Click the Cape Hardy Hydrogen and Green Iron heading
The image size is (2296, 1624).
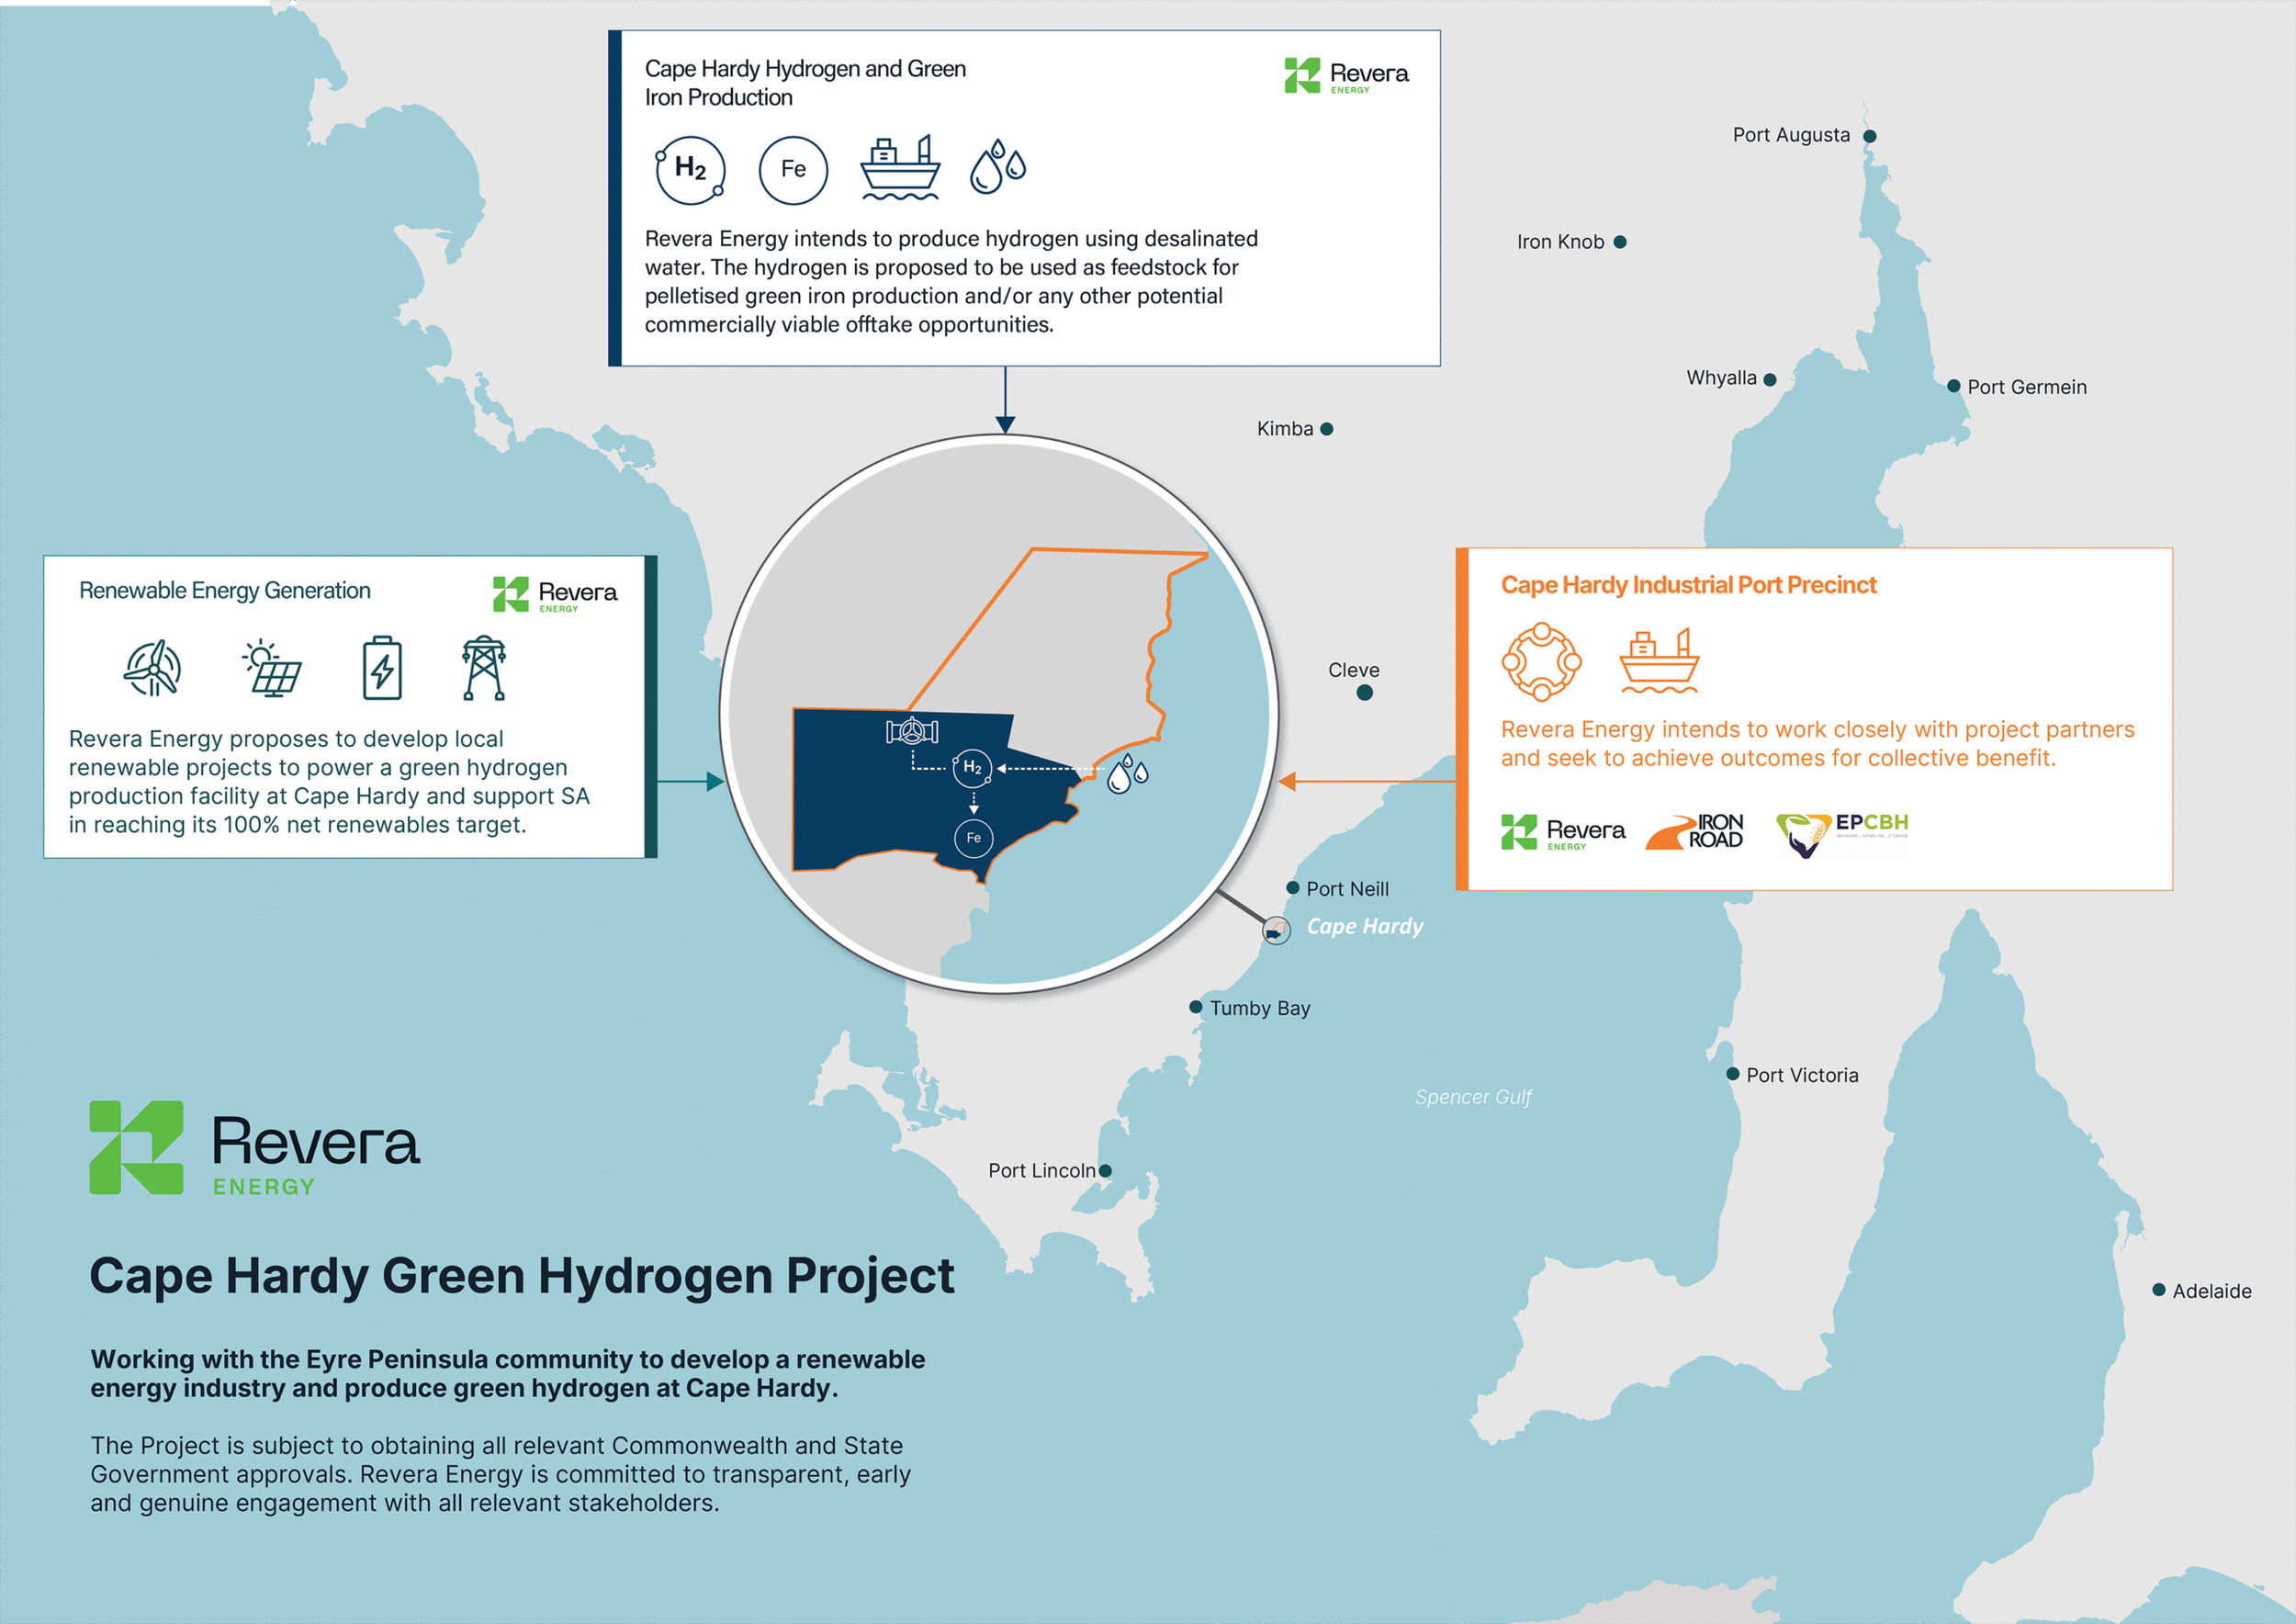click(x=805, y=83)
